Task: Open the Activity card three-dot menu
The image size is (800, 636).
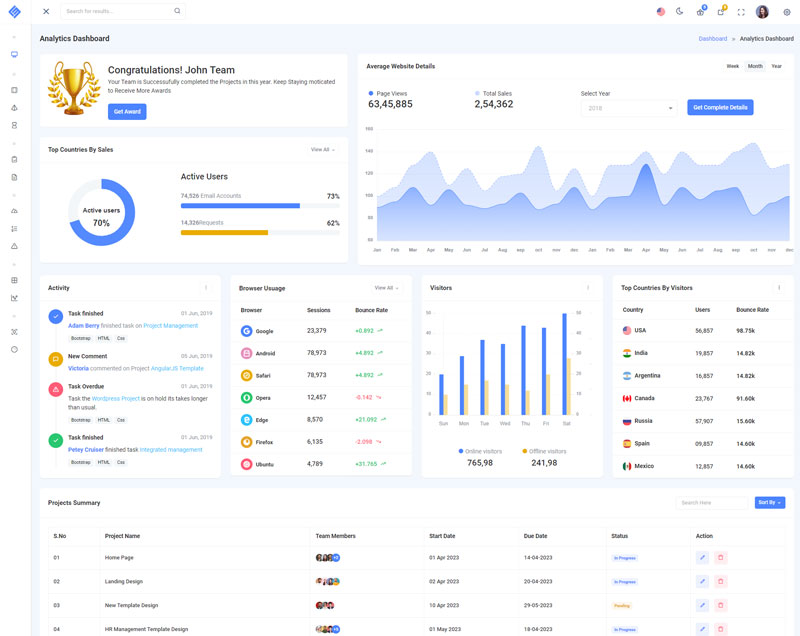Action: 206,288
